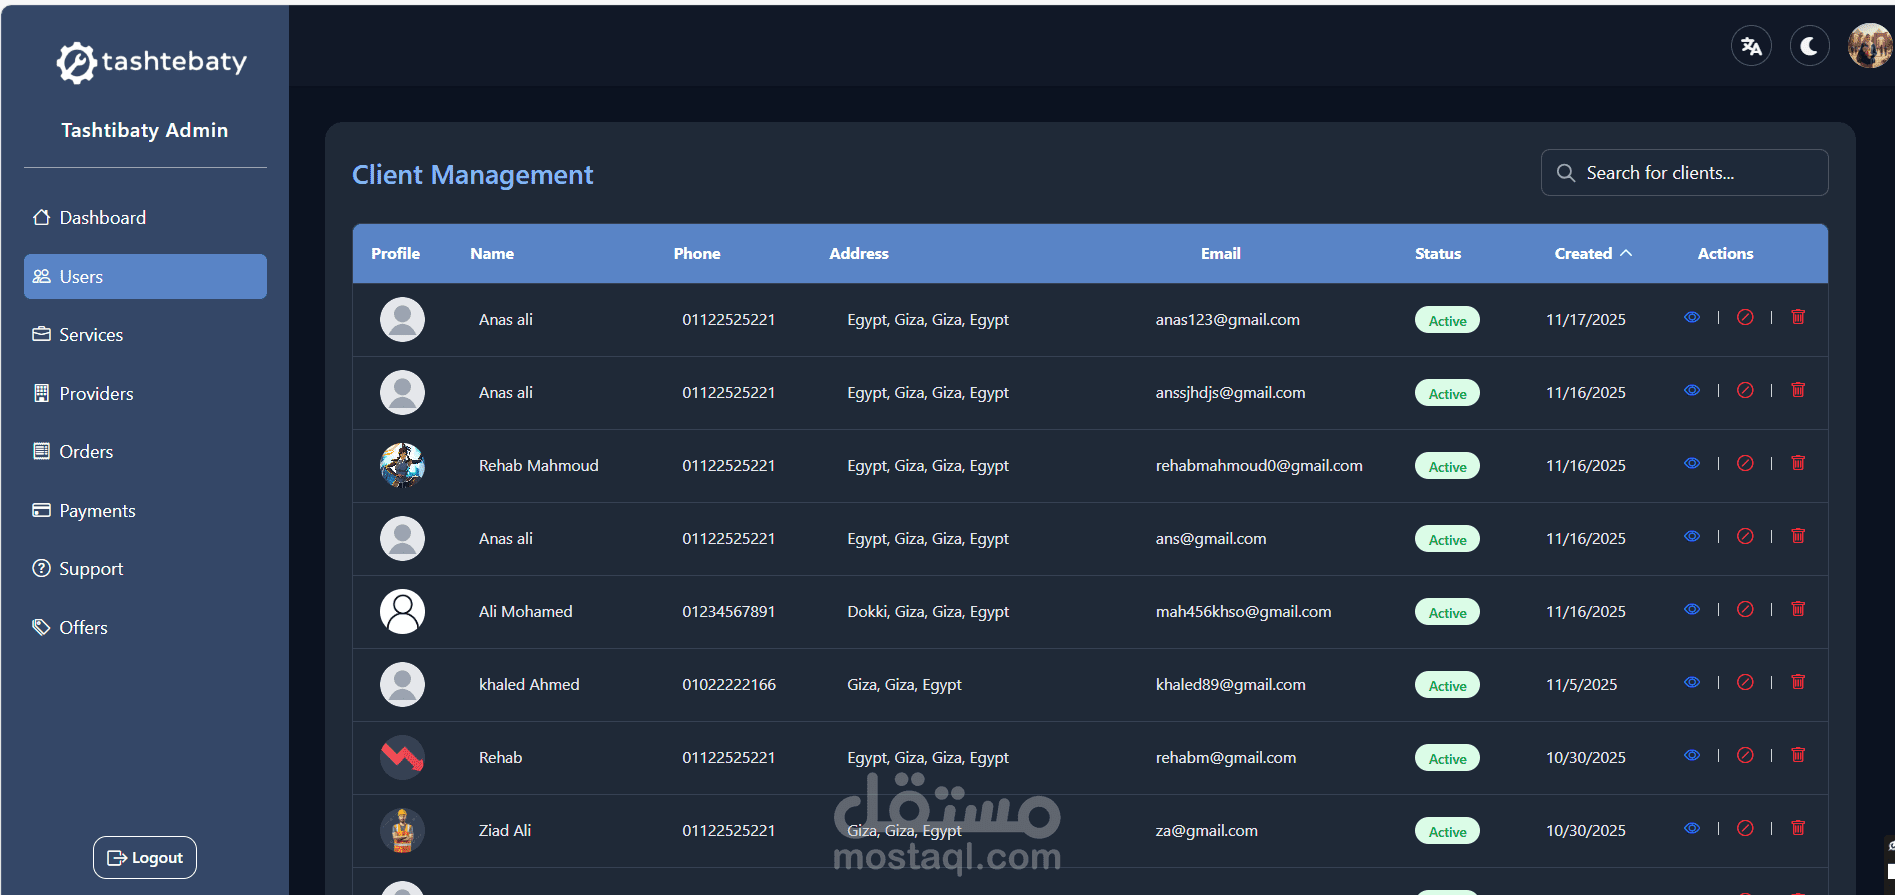Image resolution: width=1895 pixels, height=895 pixels.
Task: Block client rehabm@gmail.com
Action: coord(1745,755)
